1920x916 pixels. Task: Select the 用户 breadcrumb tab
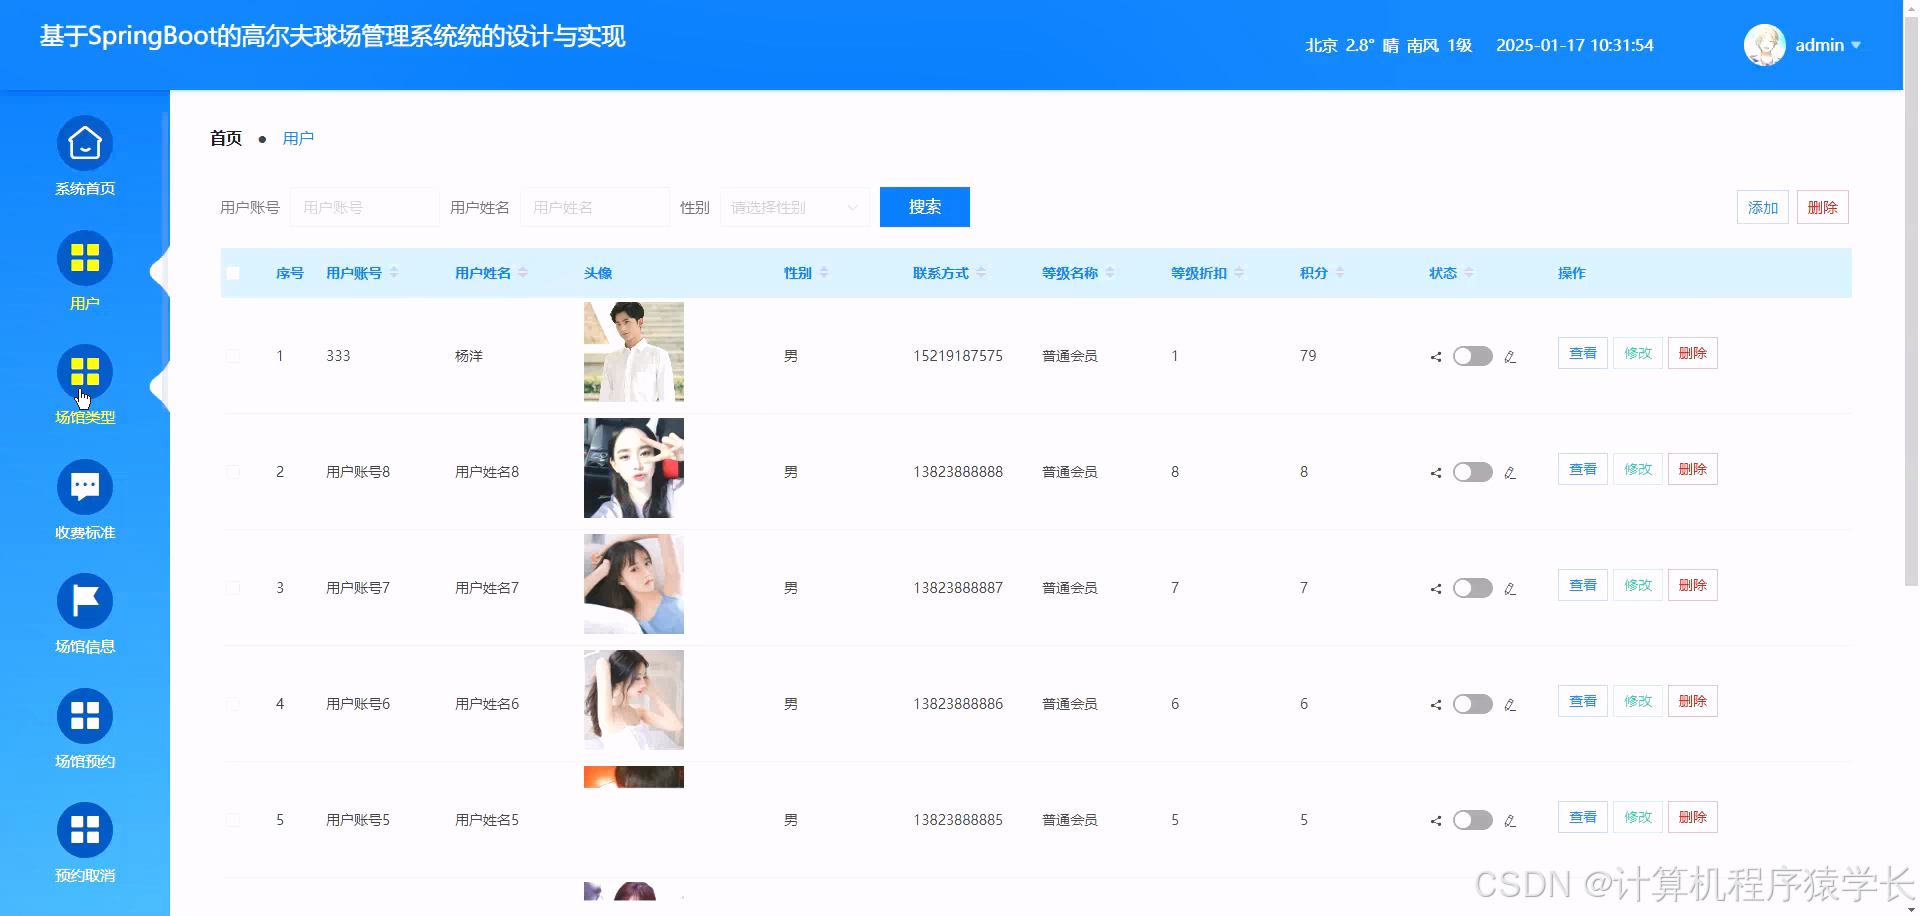(298, 138)
